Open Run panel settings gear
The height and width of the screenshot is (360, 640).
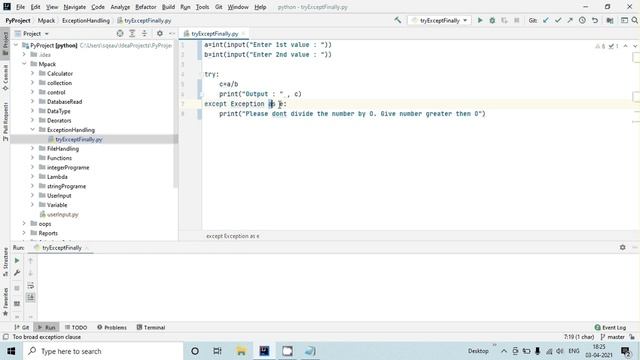622,247
